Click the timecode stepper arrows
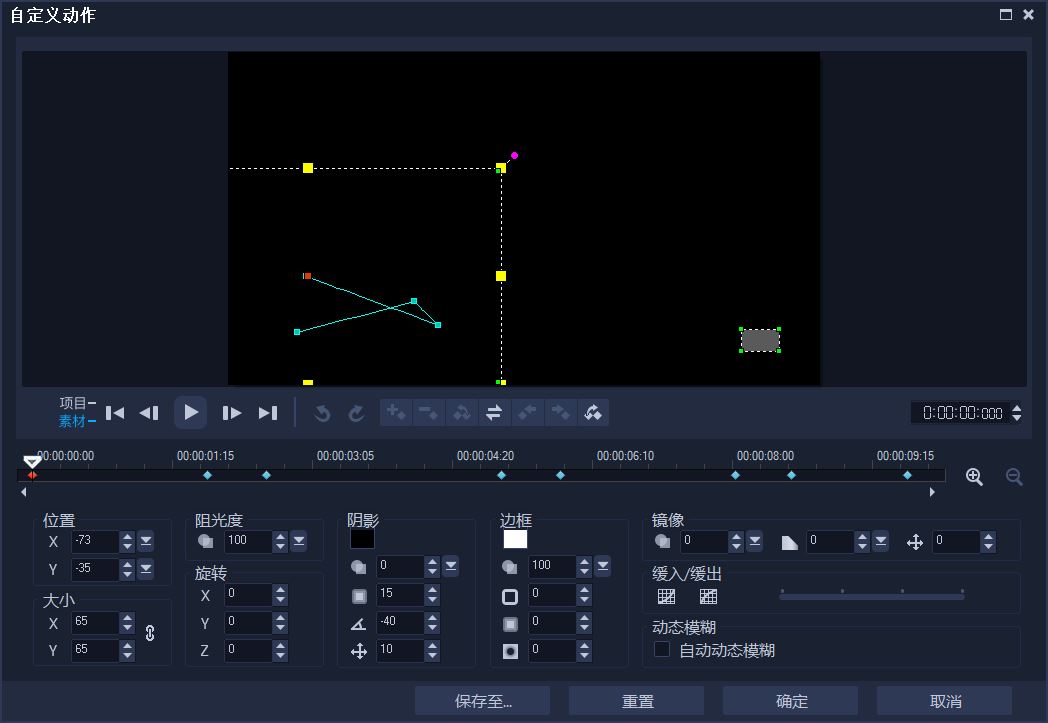 [x=1016, y=412]
